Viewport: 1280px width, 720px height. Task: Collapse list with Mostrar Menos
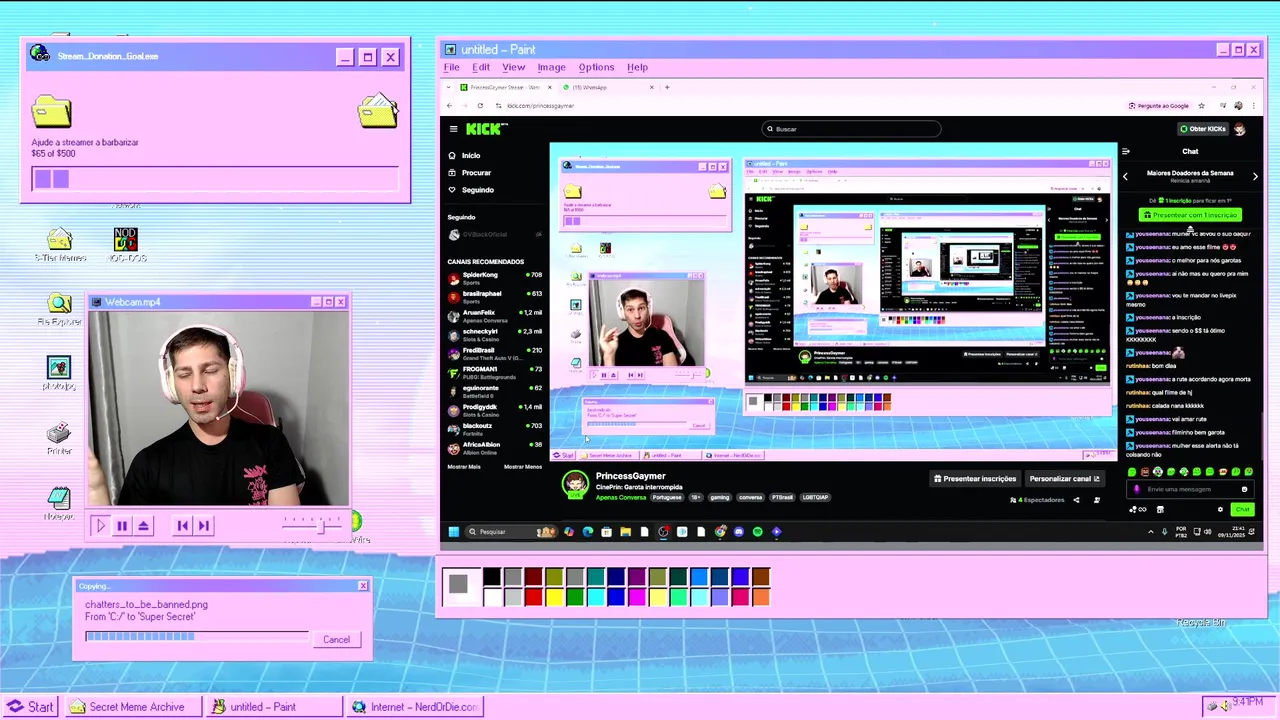523,466
